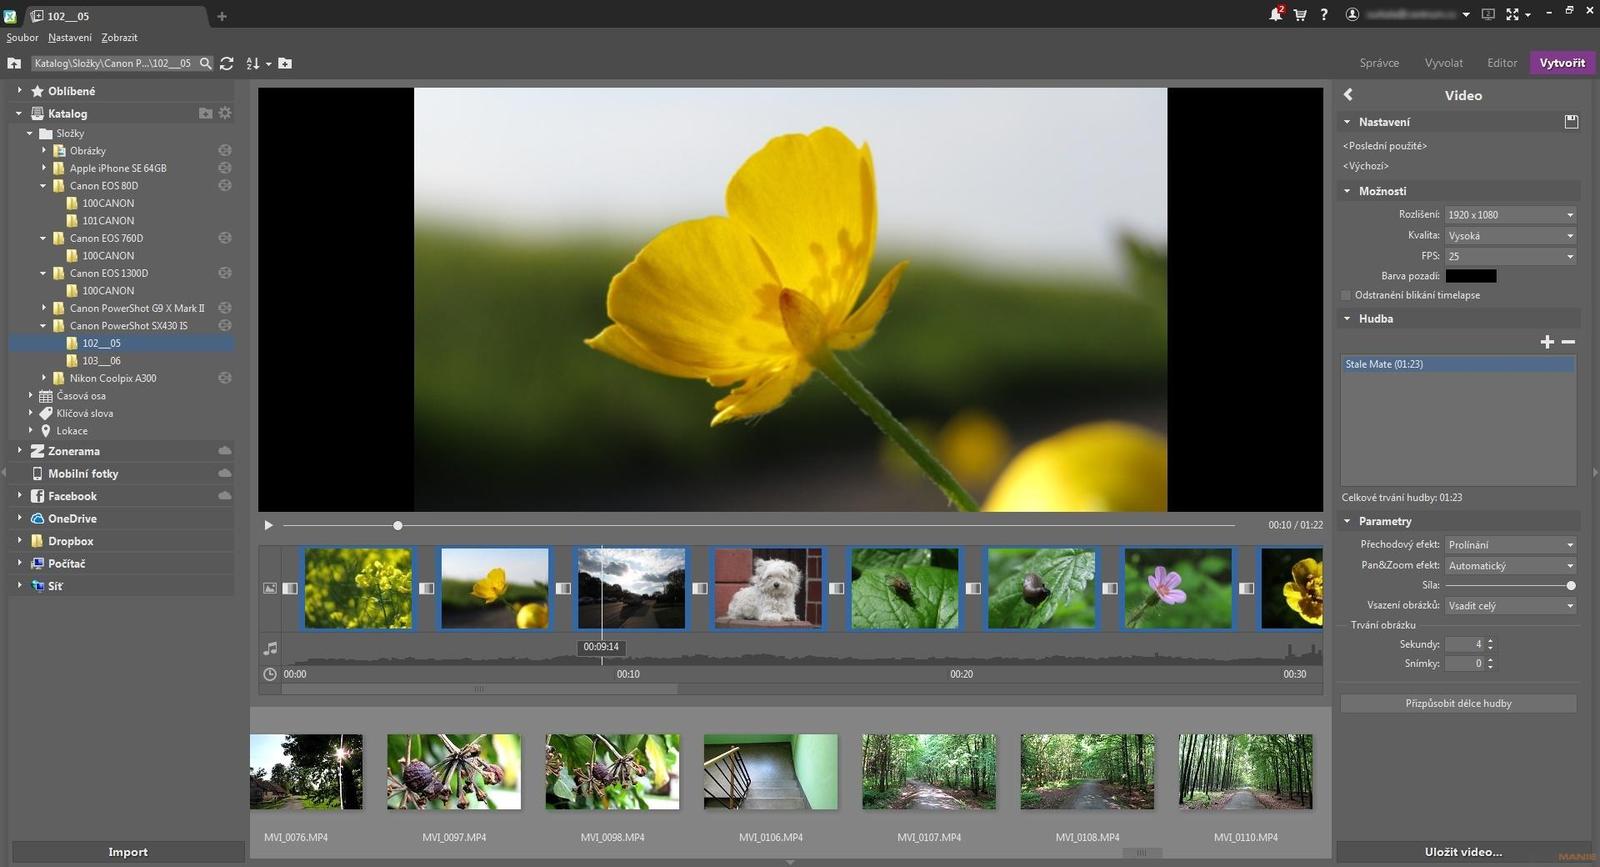Open the Soubor menu
This screenshot has height=867, width=1600.
[22, 38]
